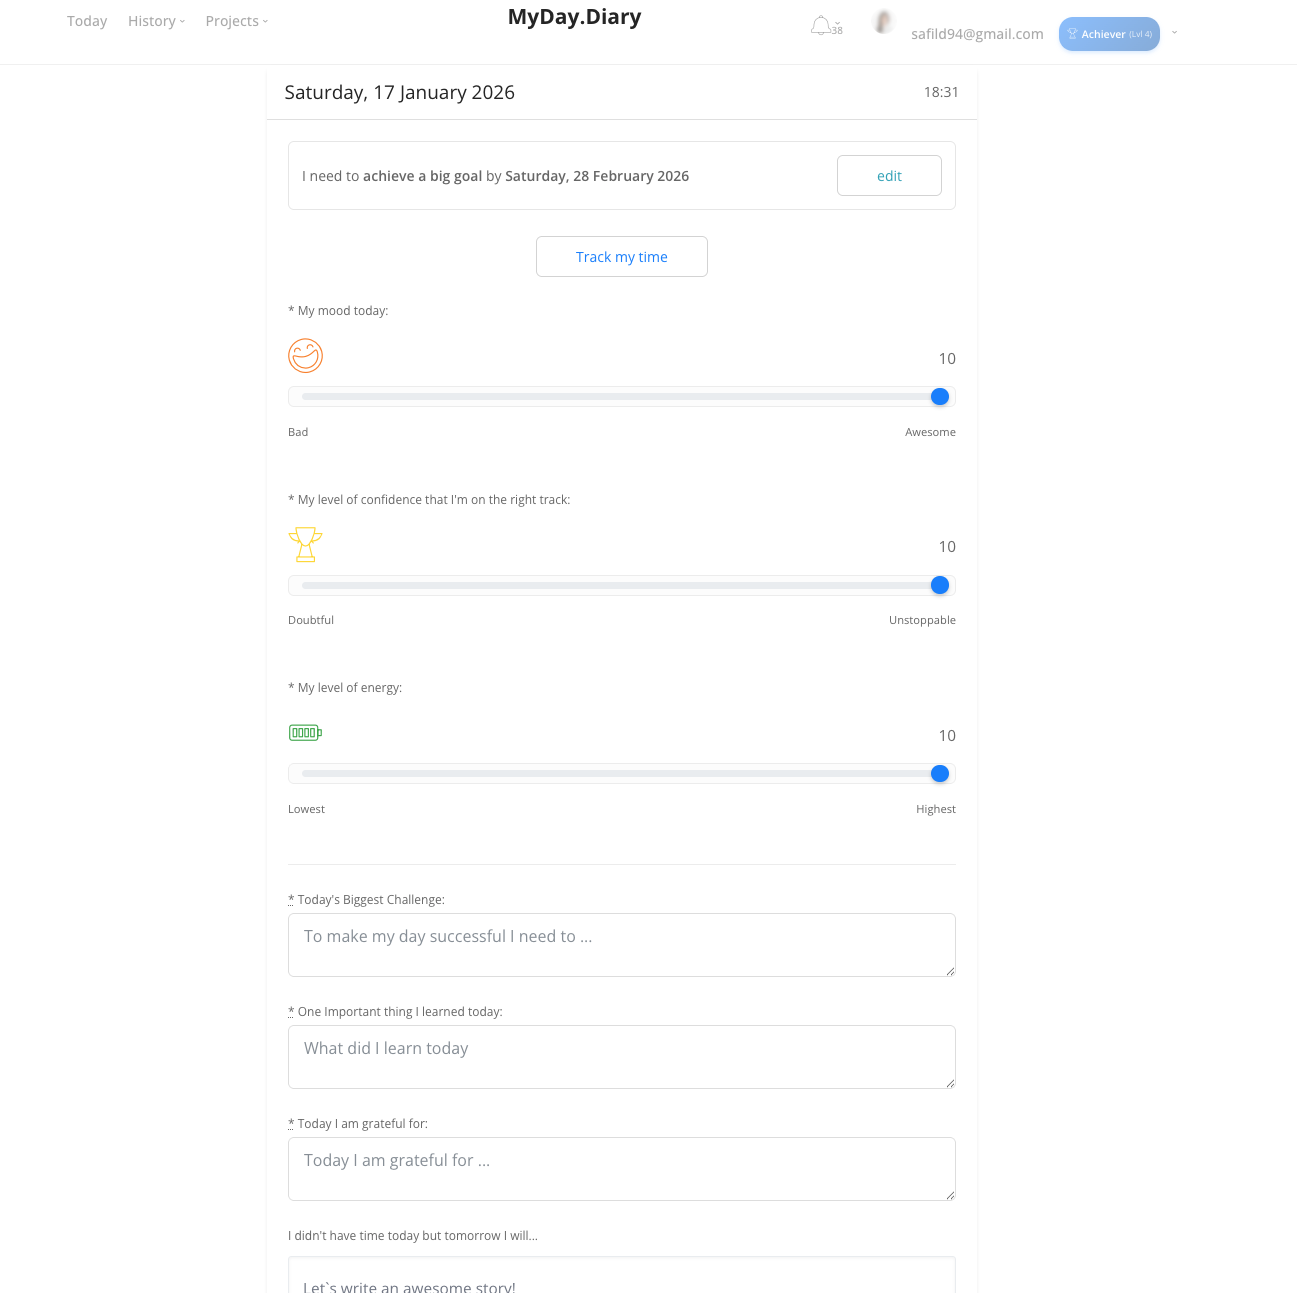
Task: Click the safild94@gmail.com account email
Action: pos(977,34)
